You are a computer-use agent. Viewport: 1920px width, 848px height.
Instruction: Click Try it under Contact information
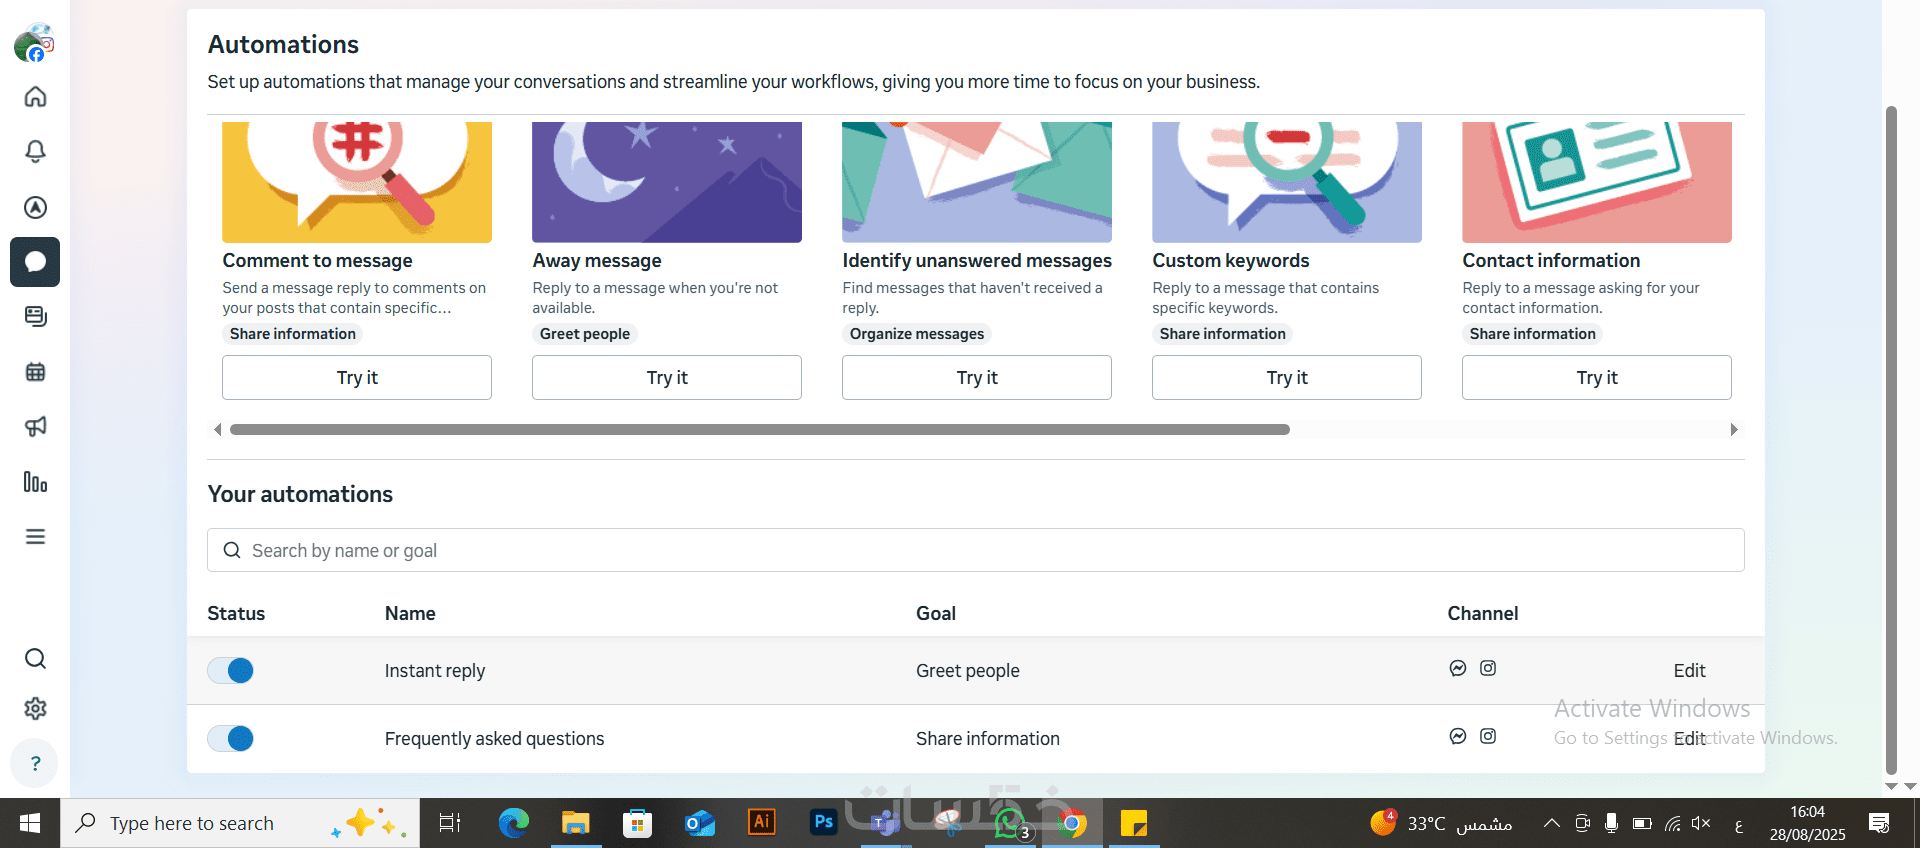pos(1597,377)
